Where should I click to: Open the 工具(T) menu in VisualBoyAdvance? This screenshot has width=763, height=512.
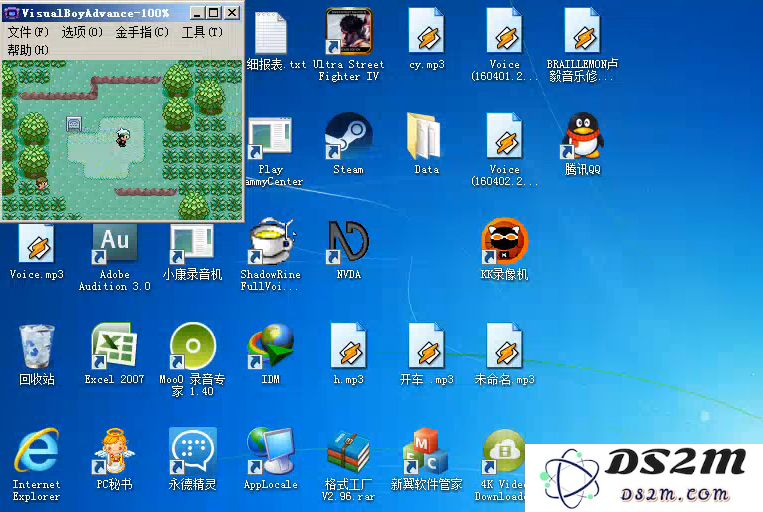[202, 32]
